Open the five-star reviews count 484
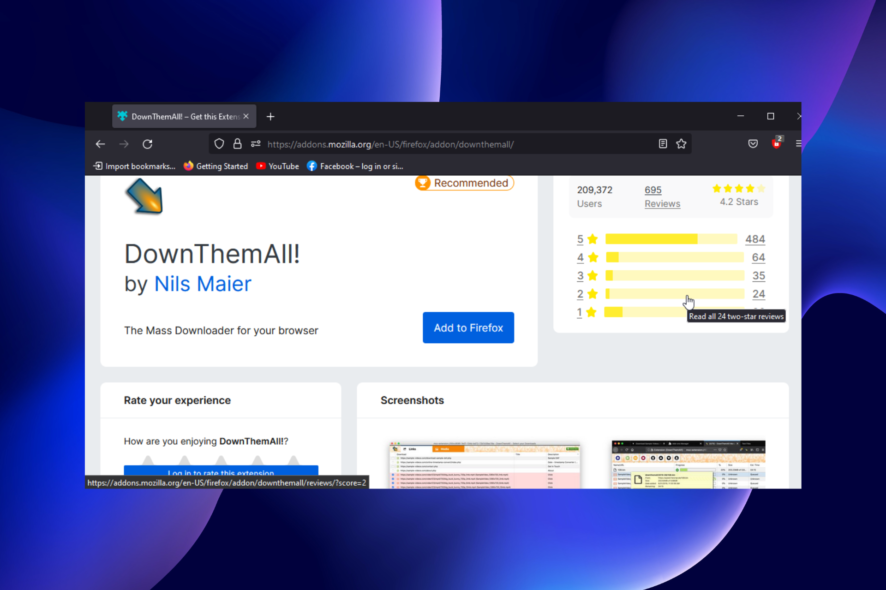Screen dimensions: 886x590 [x=755, y=239]
